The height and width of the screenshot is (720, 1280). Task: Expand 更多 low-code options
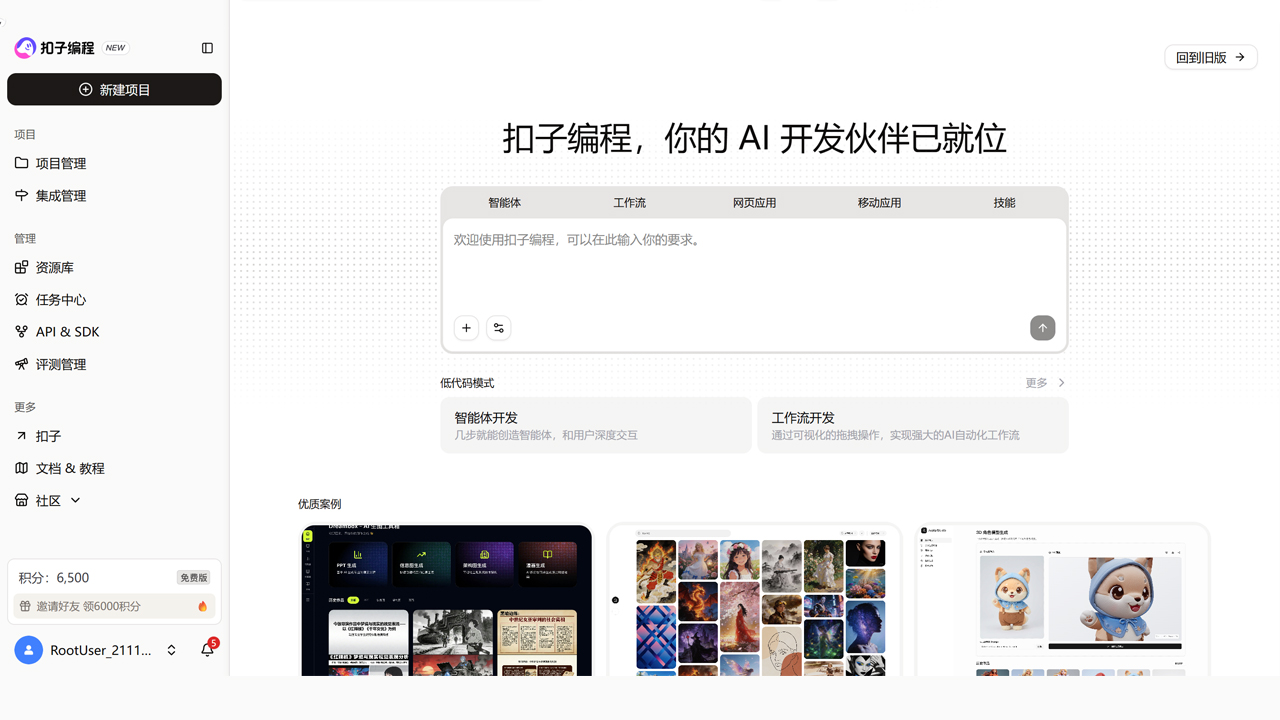(x=1045, y=383)
